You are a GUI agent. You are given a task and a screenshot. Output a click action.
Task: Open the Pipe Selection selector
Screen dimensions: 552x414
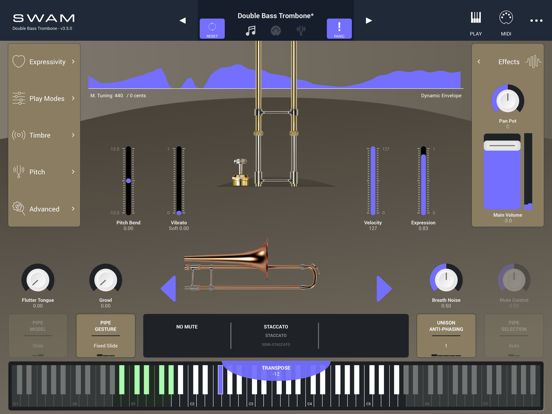click(x=514, y=335)
